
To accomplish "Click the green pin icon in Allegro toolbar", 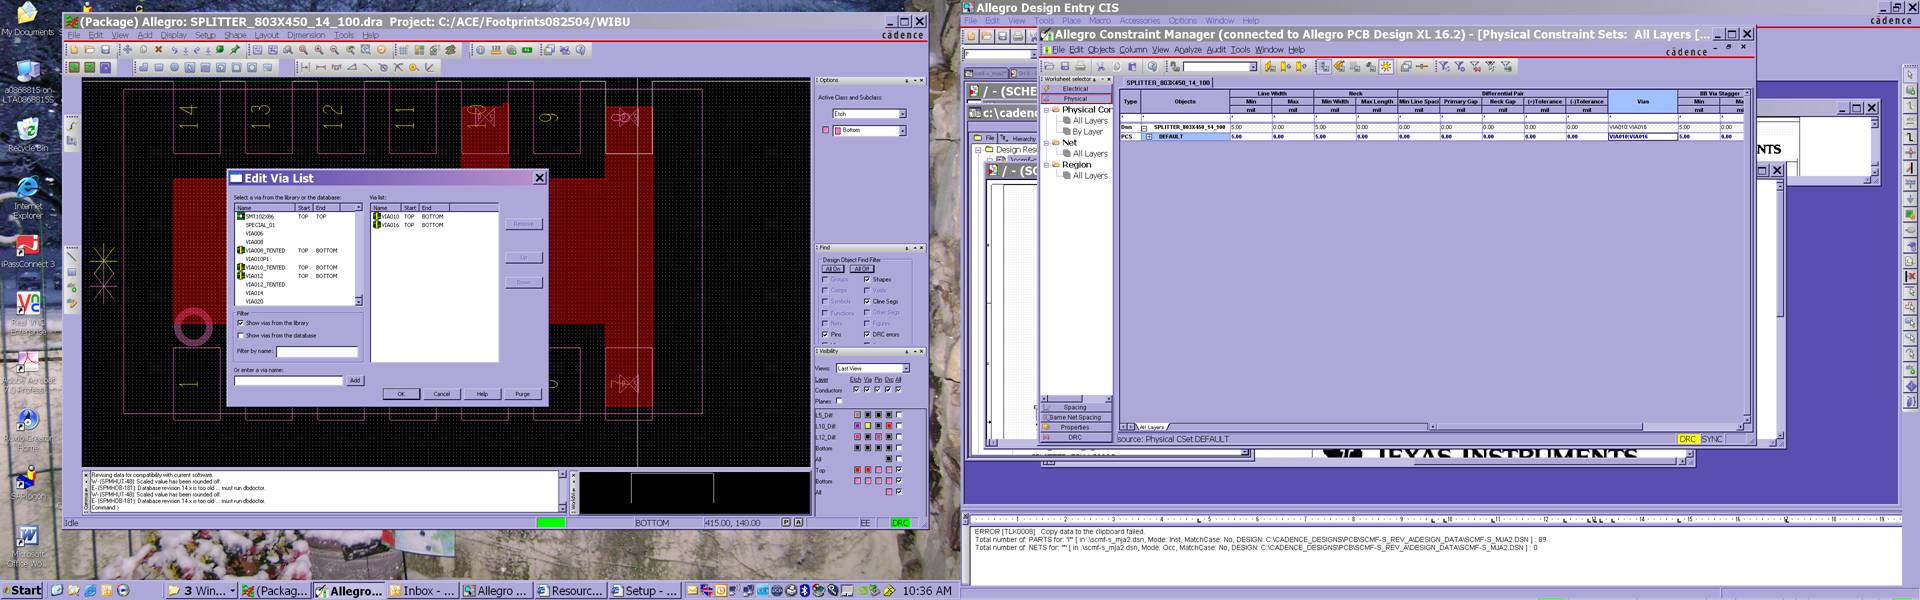I will (235, 50).
